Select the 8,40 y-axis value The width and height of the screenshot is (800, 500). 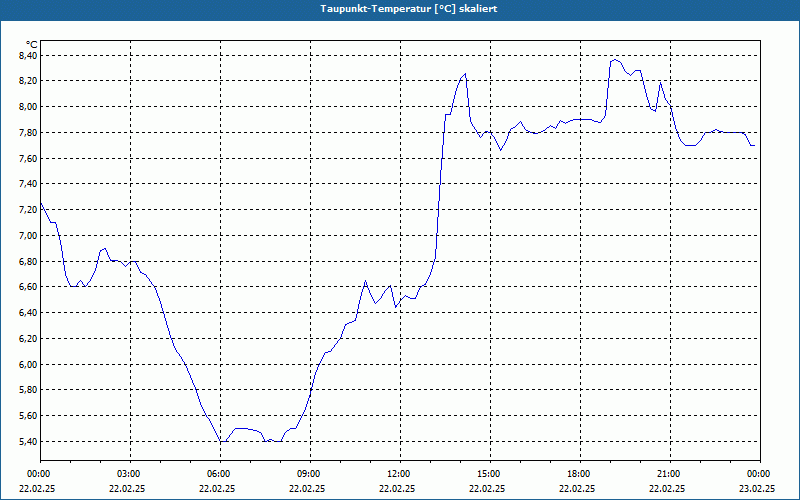pyautogui.click(x=28, y=56)
